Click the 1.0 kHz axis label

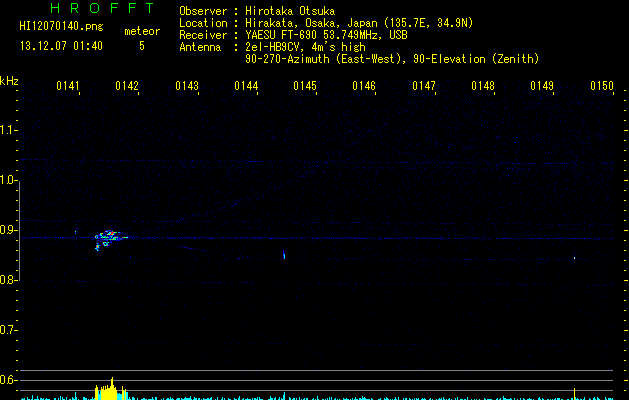[x=8, y=180]
